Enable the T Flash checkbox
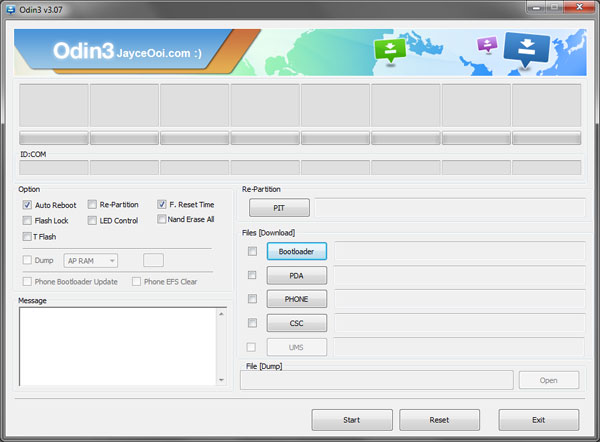 pyautogui.click(x=27, y=236)
